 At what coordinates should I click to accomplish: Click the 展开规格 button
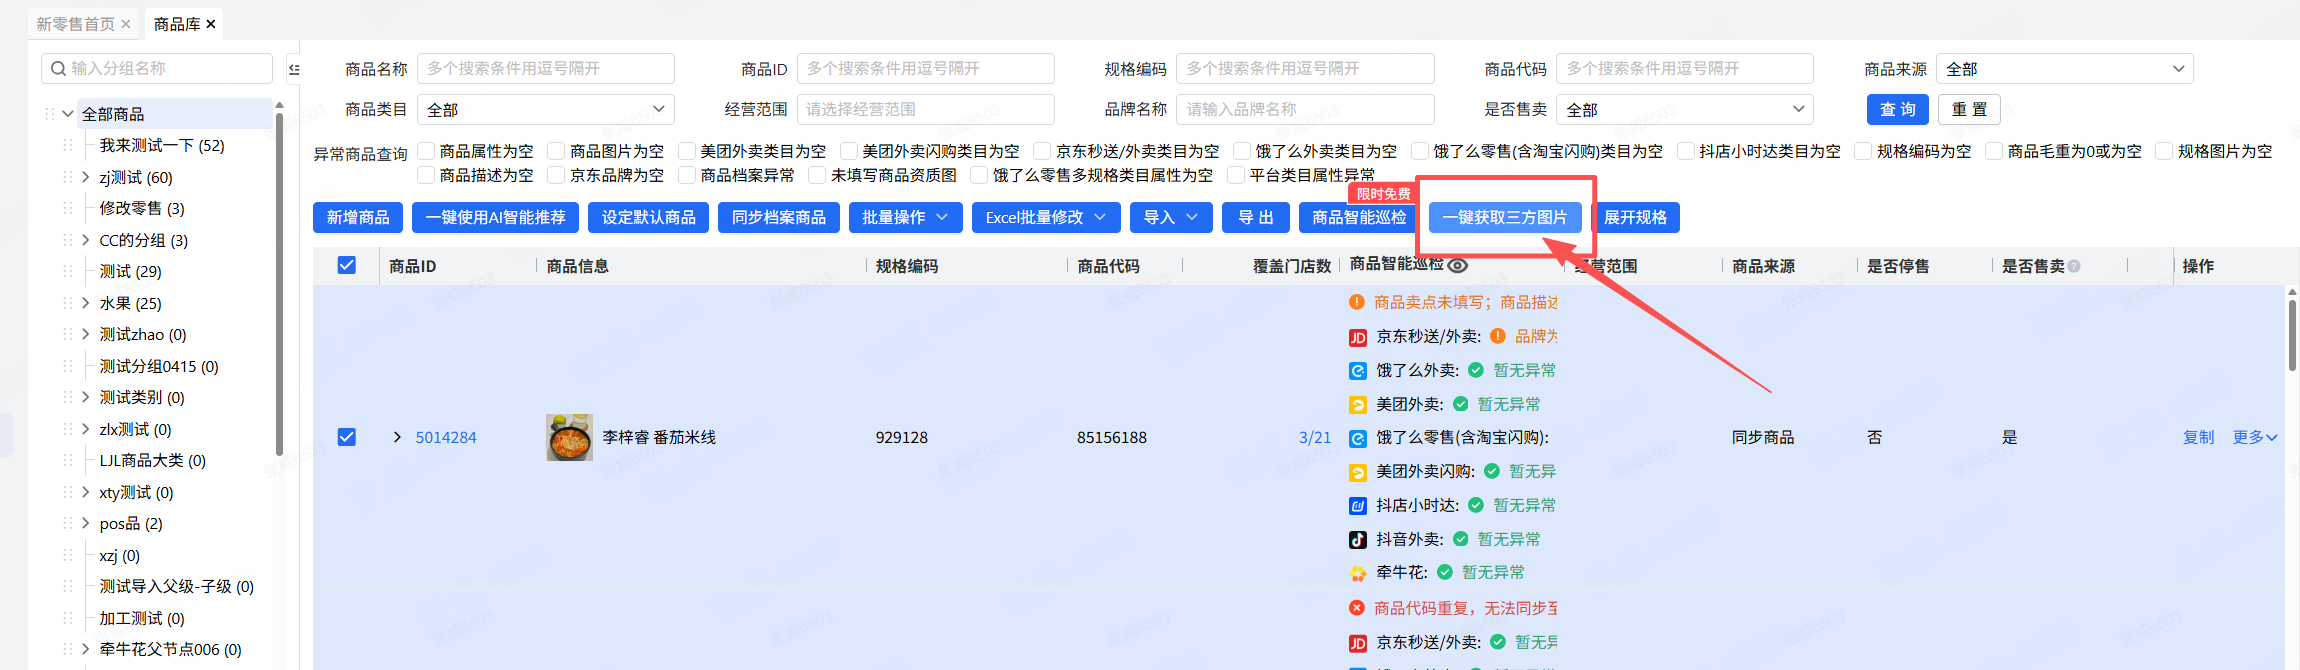[x=1635, y=217]
